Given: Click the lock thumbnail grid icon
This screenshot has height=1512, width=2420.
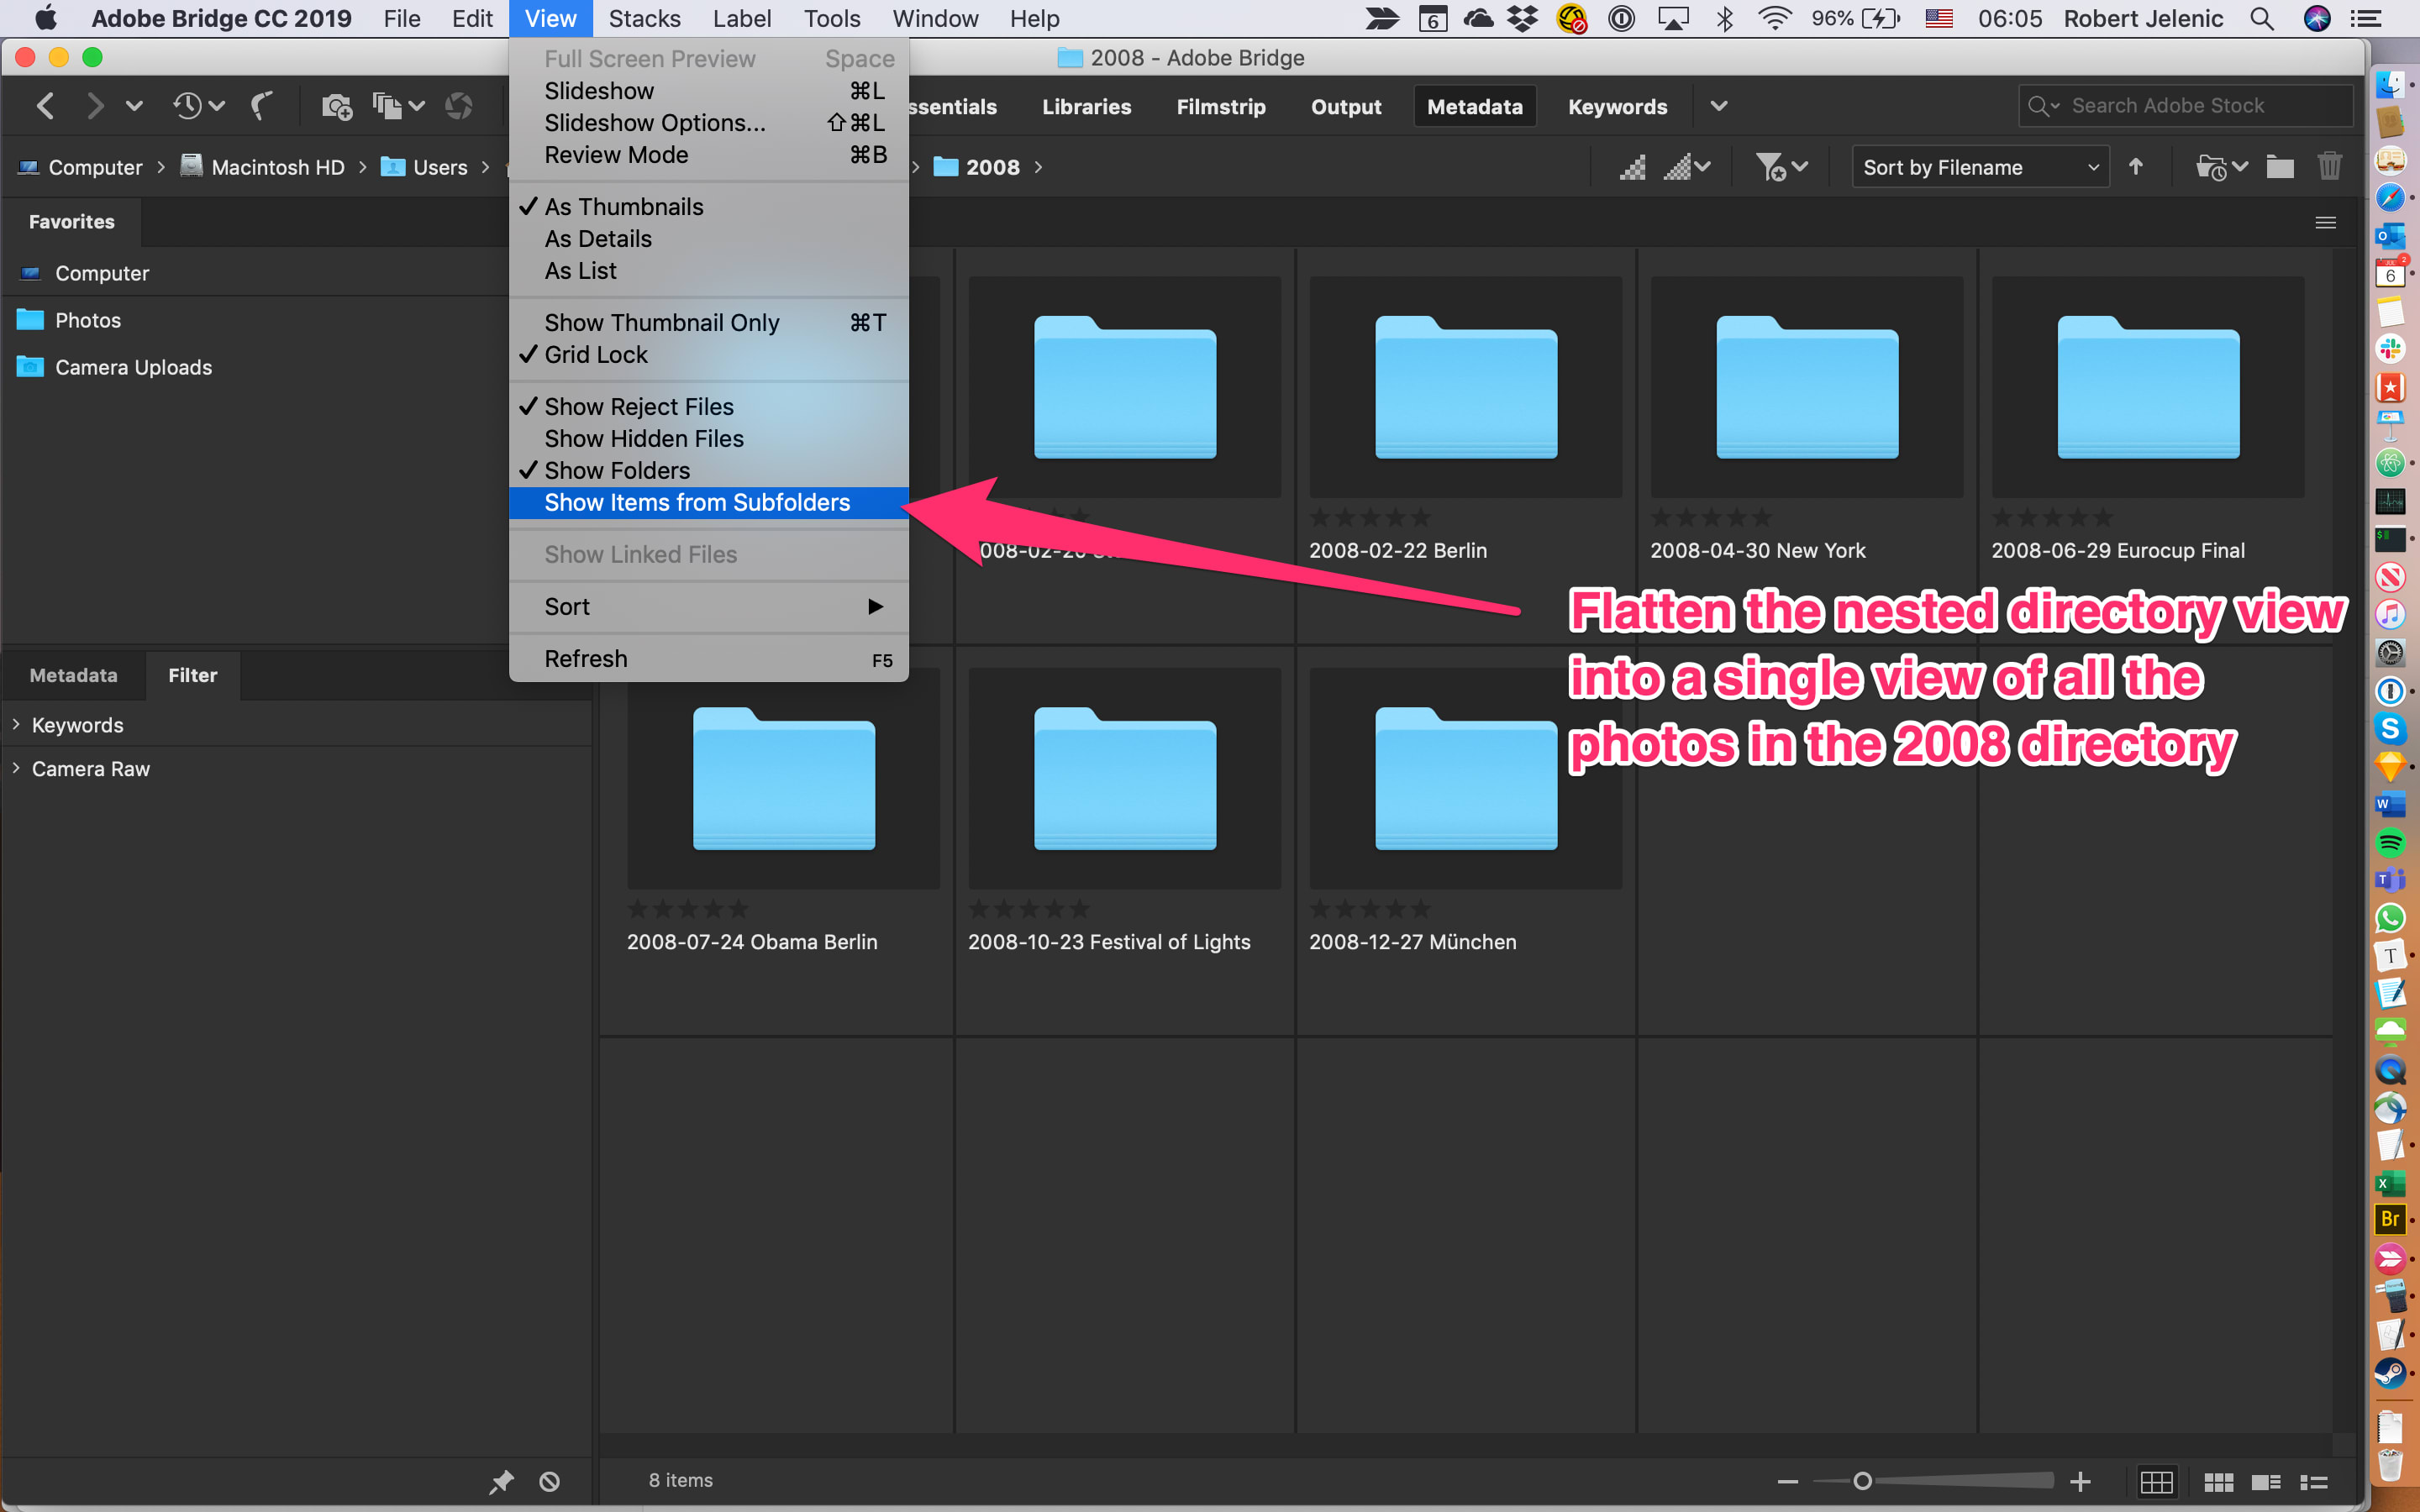Looking at the screenshot, I should (x=2156, y=1481).
